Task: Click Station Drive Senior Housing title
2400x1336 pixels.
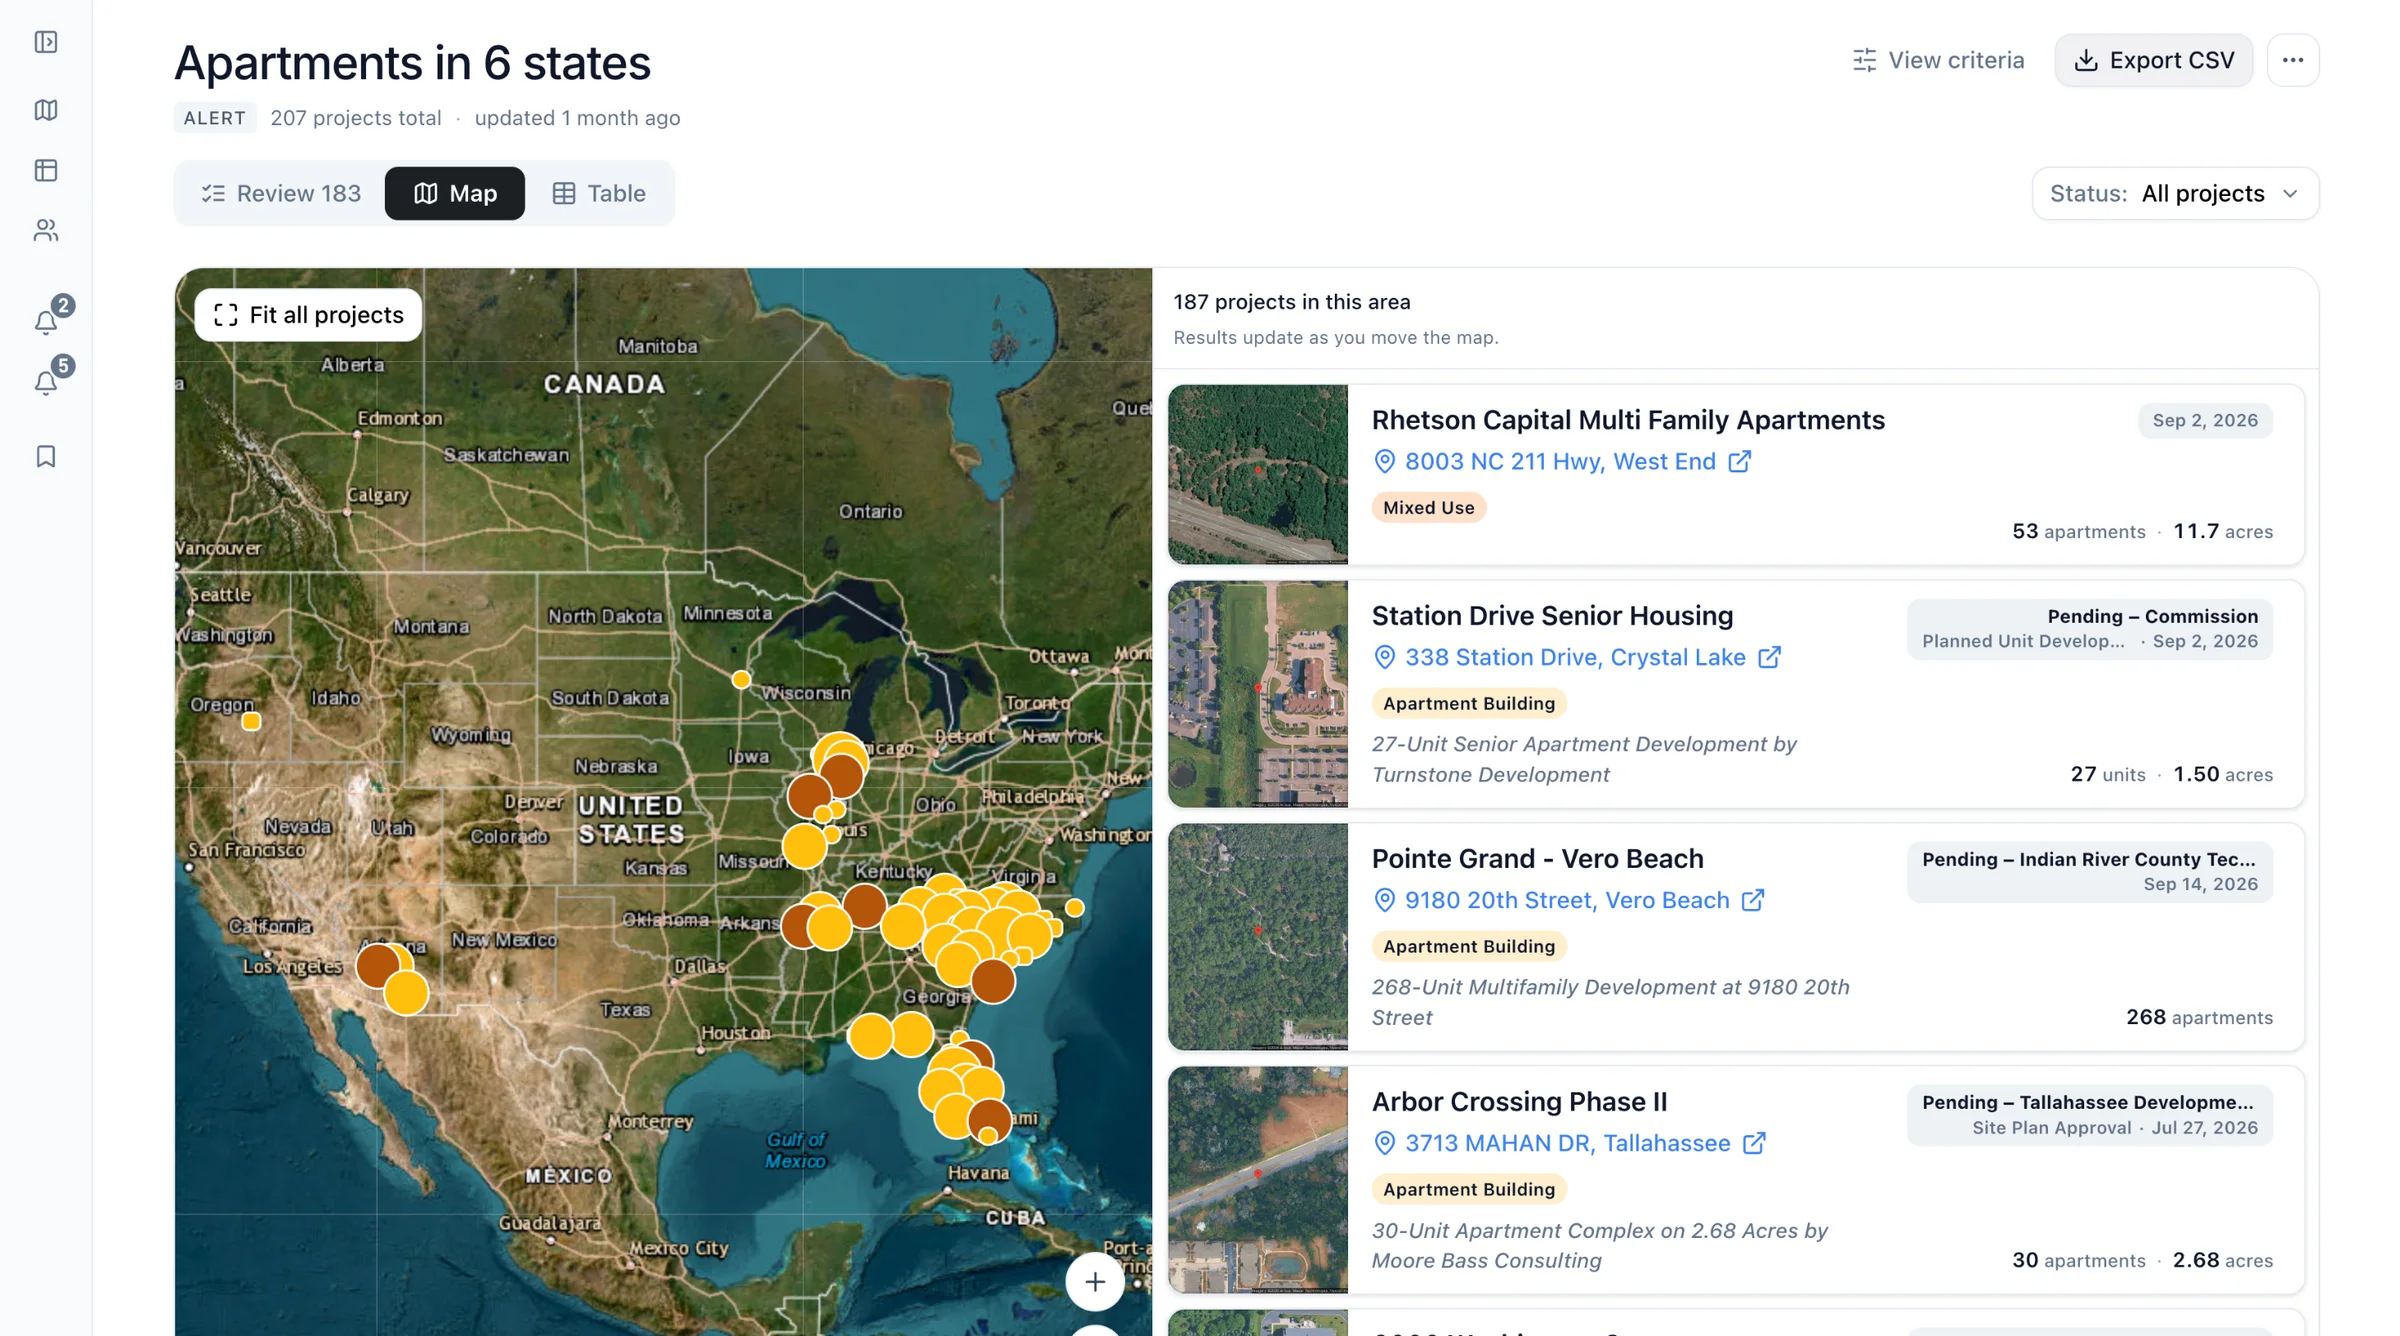Action: pyautogui.click(x=1552, y=616)
